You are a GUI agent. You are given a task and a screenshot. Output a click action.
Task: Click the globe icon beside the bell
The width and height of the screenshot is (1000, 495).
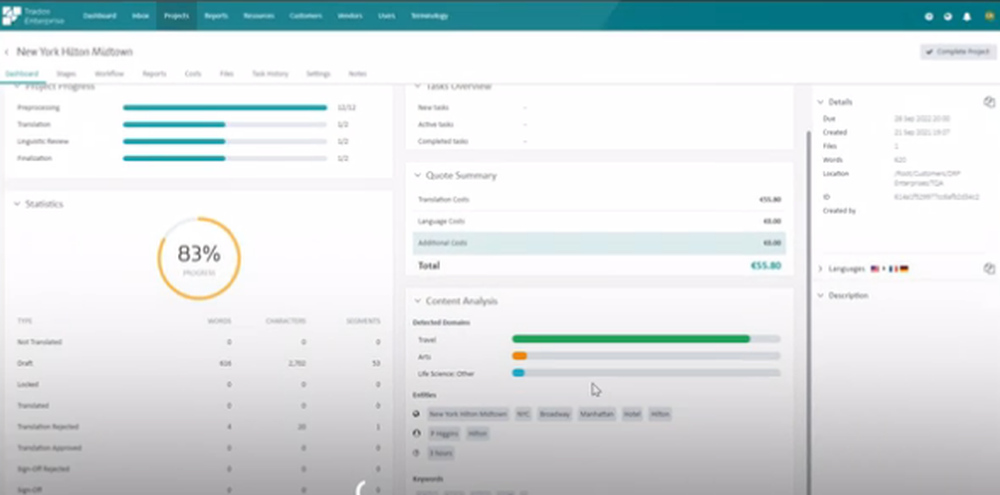tap(948, 17)
